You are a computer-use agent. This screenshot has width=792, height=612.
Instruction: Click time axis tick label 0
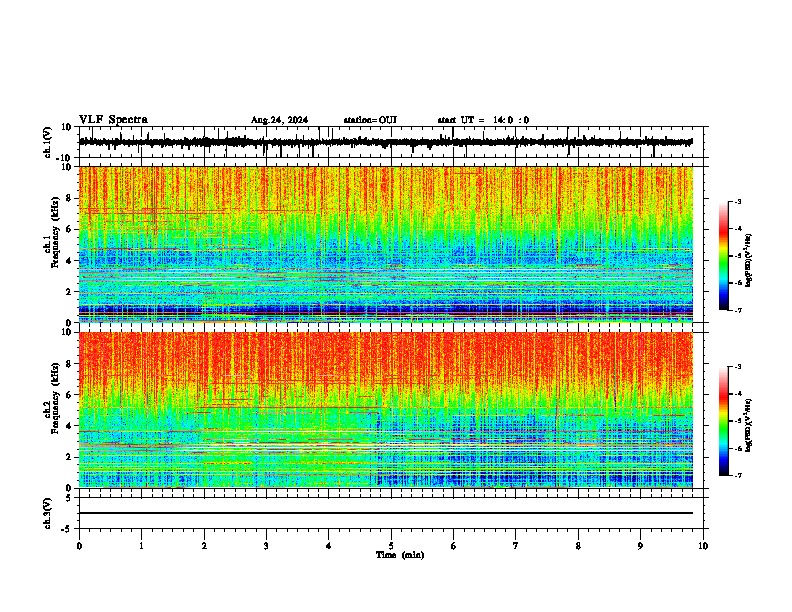[x=79, y=546]
